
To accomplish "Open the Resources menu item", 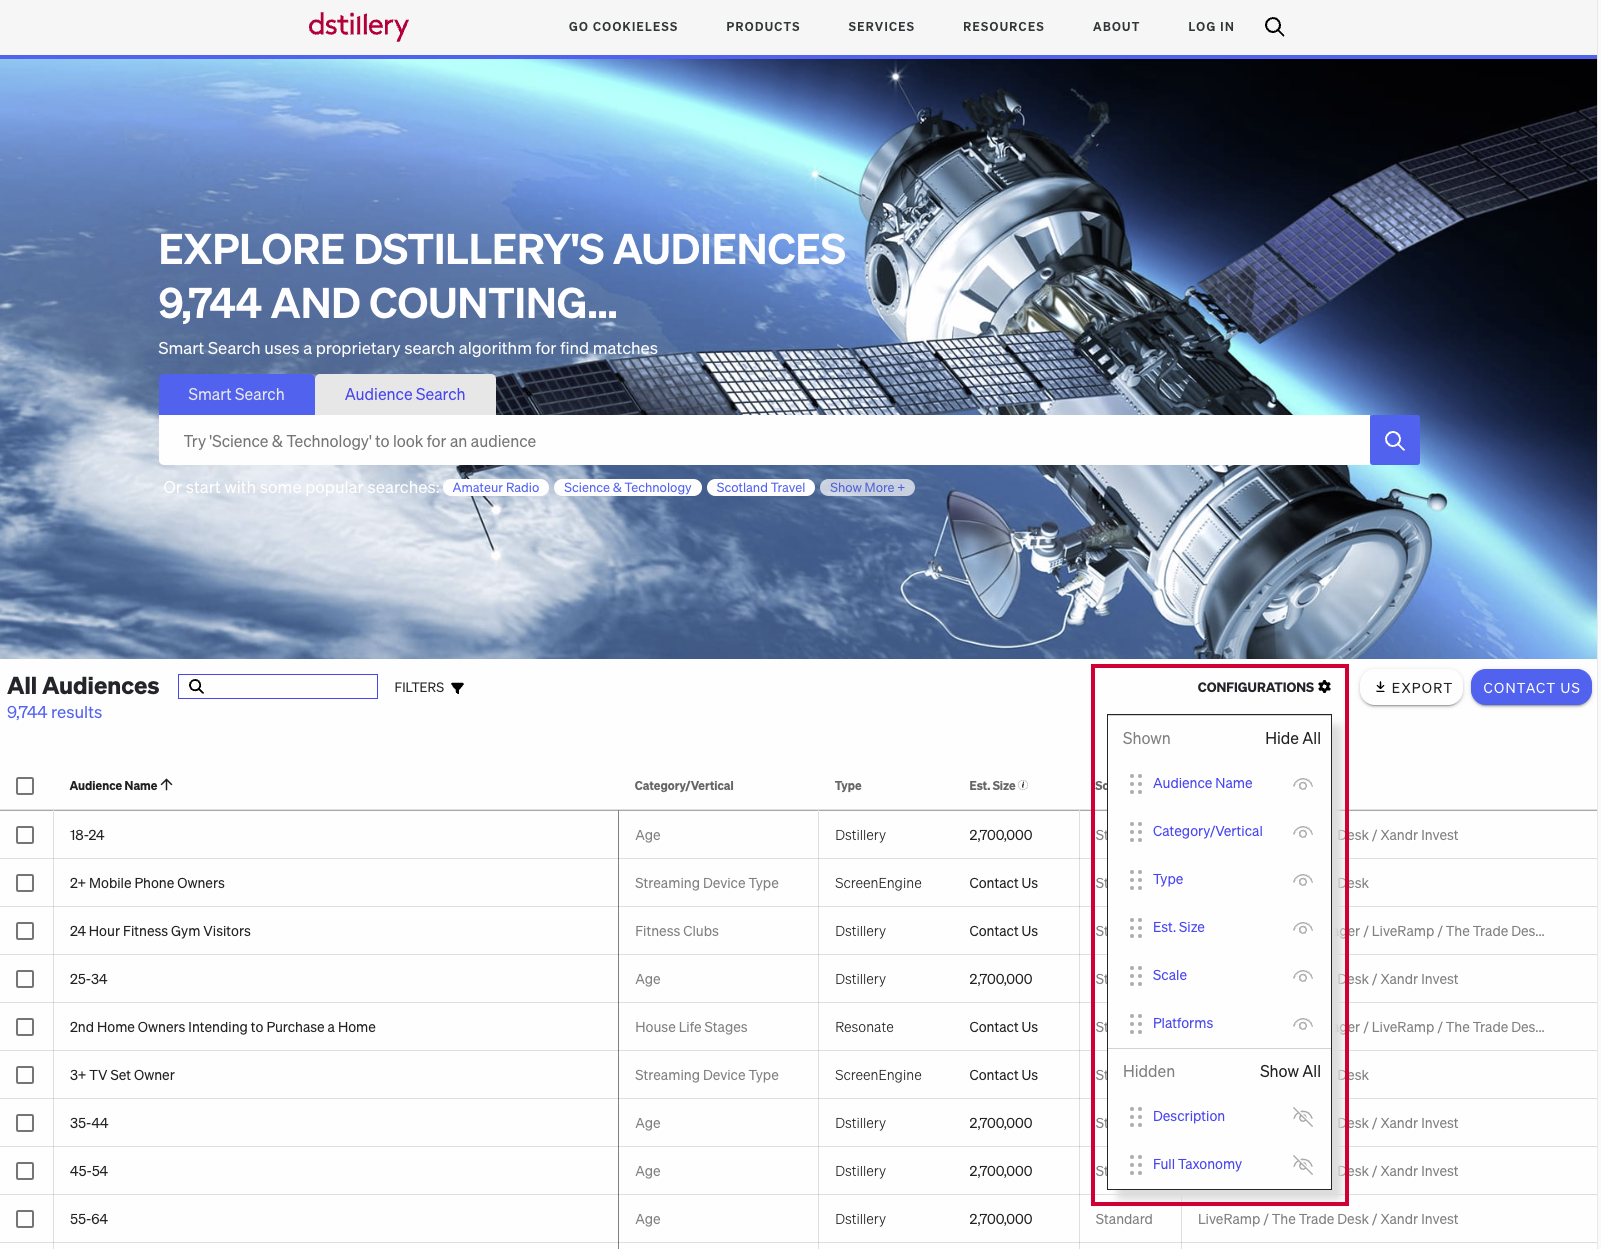I will (1003, 27).
